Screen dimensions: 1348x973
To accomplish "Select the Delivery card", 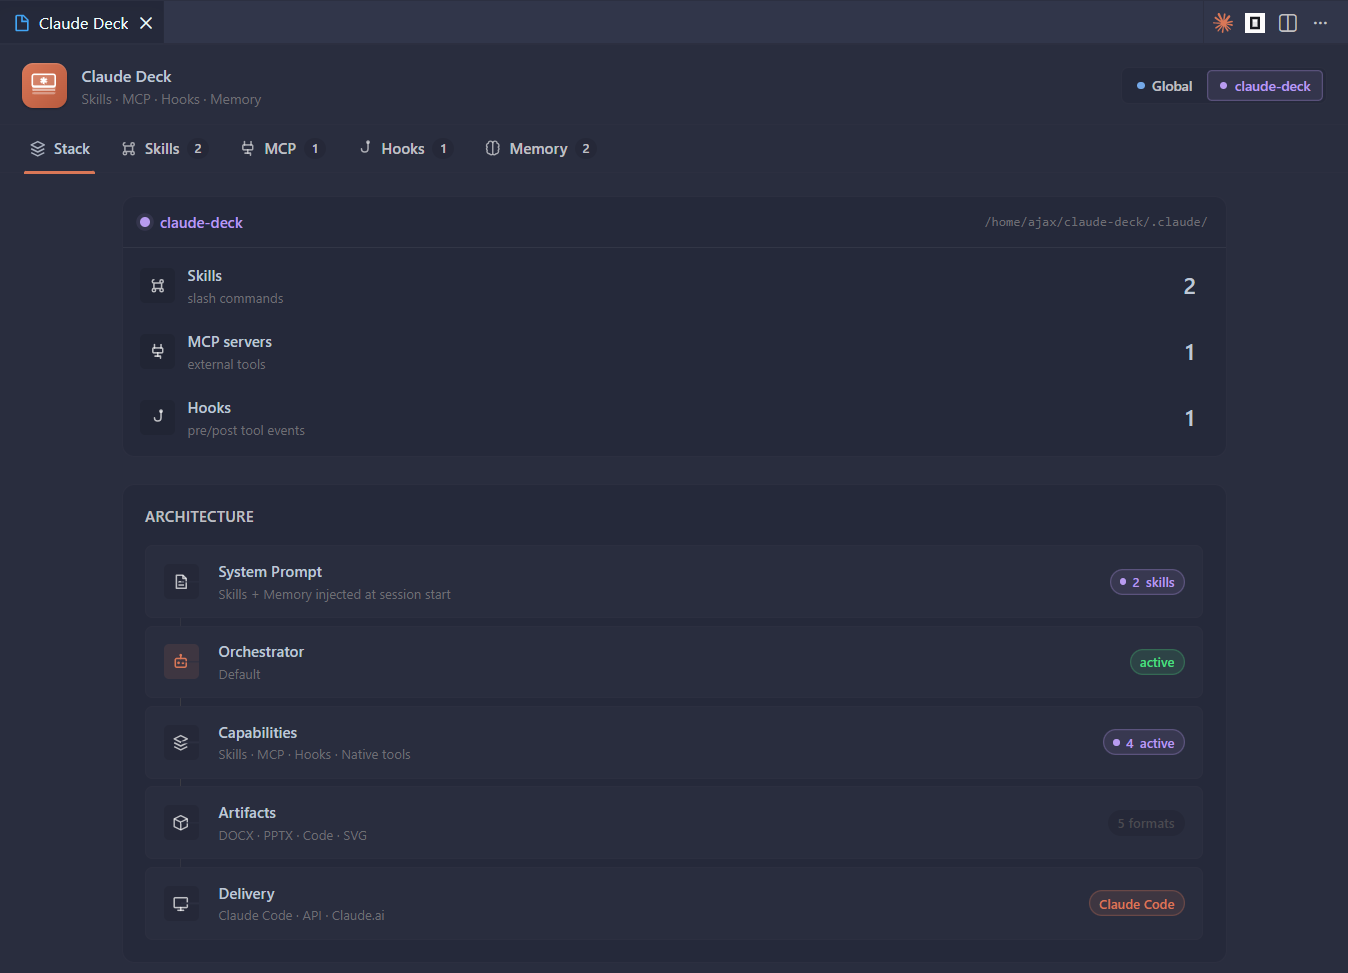I will [x=674, y=904].
